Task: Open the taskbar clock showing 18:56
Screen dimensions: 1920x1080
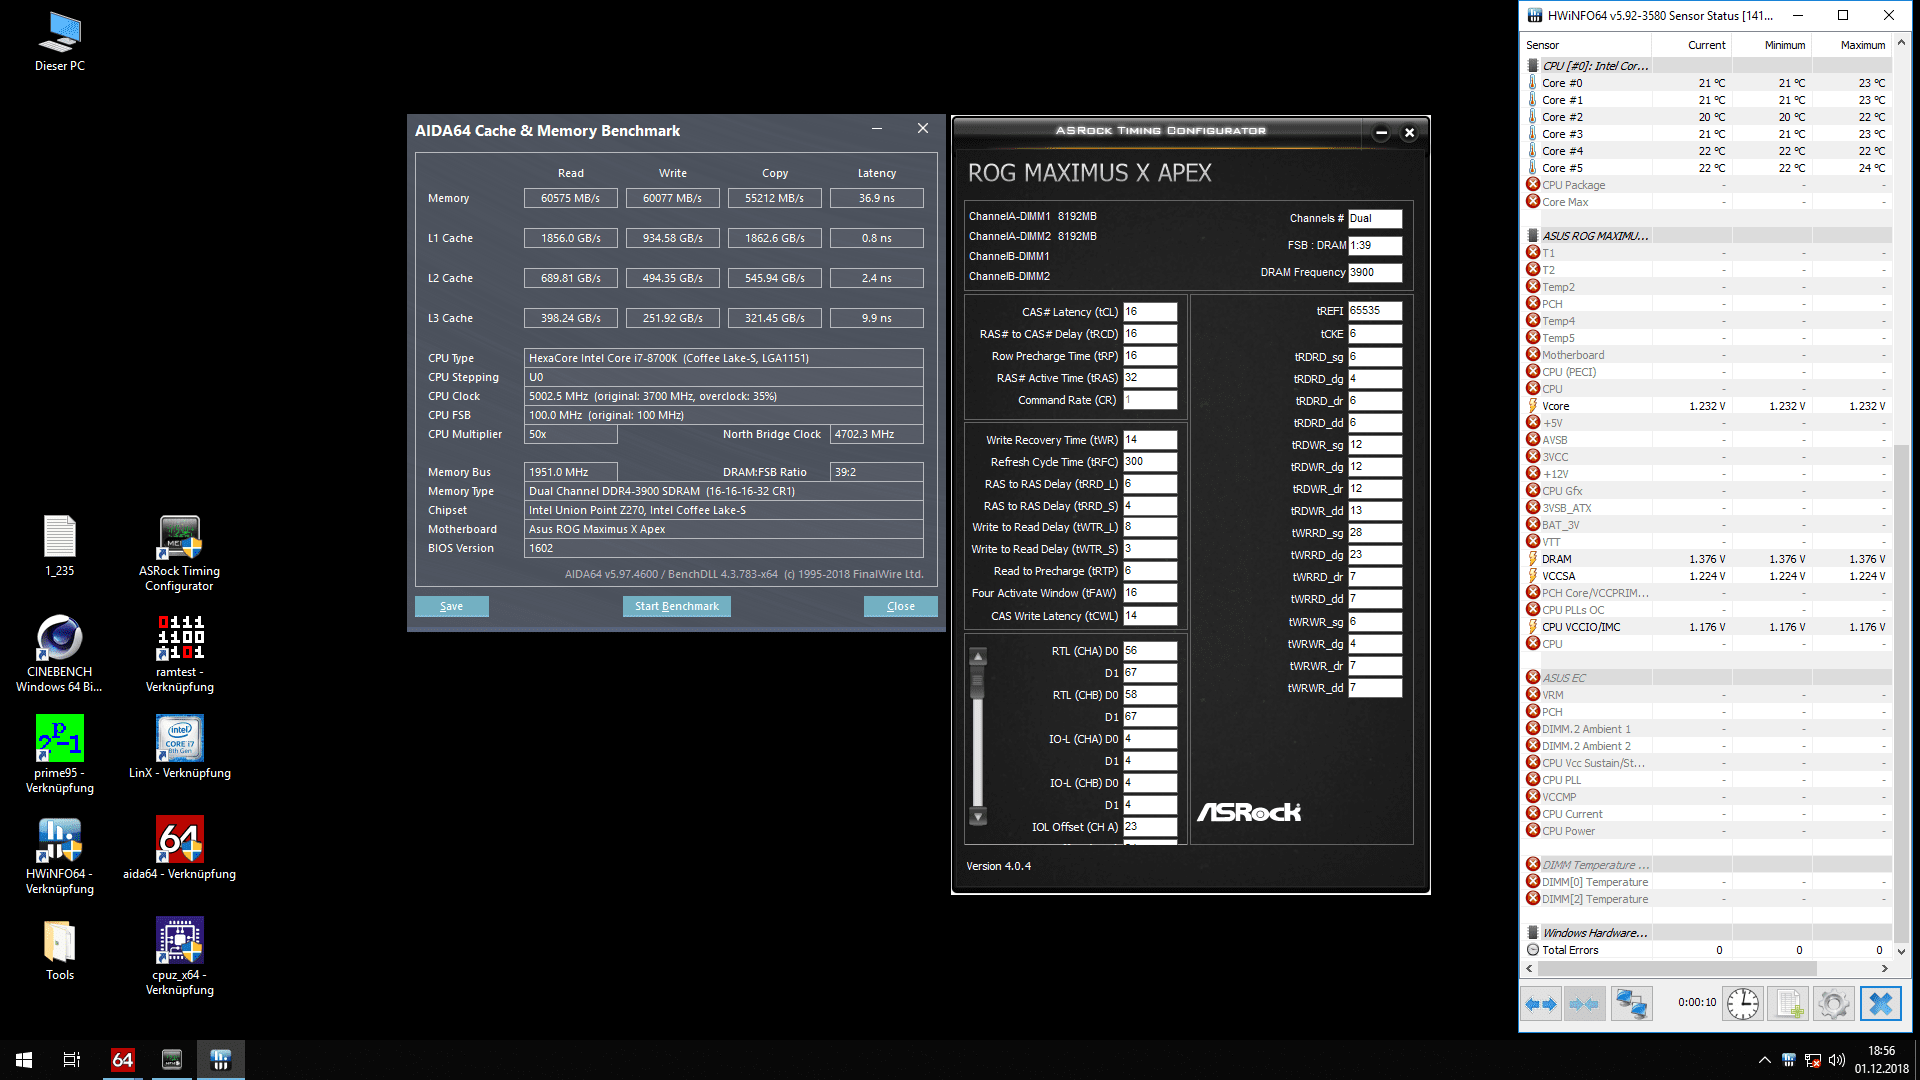Action: point(1881,1060)
